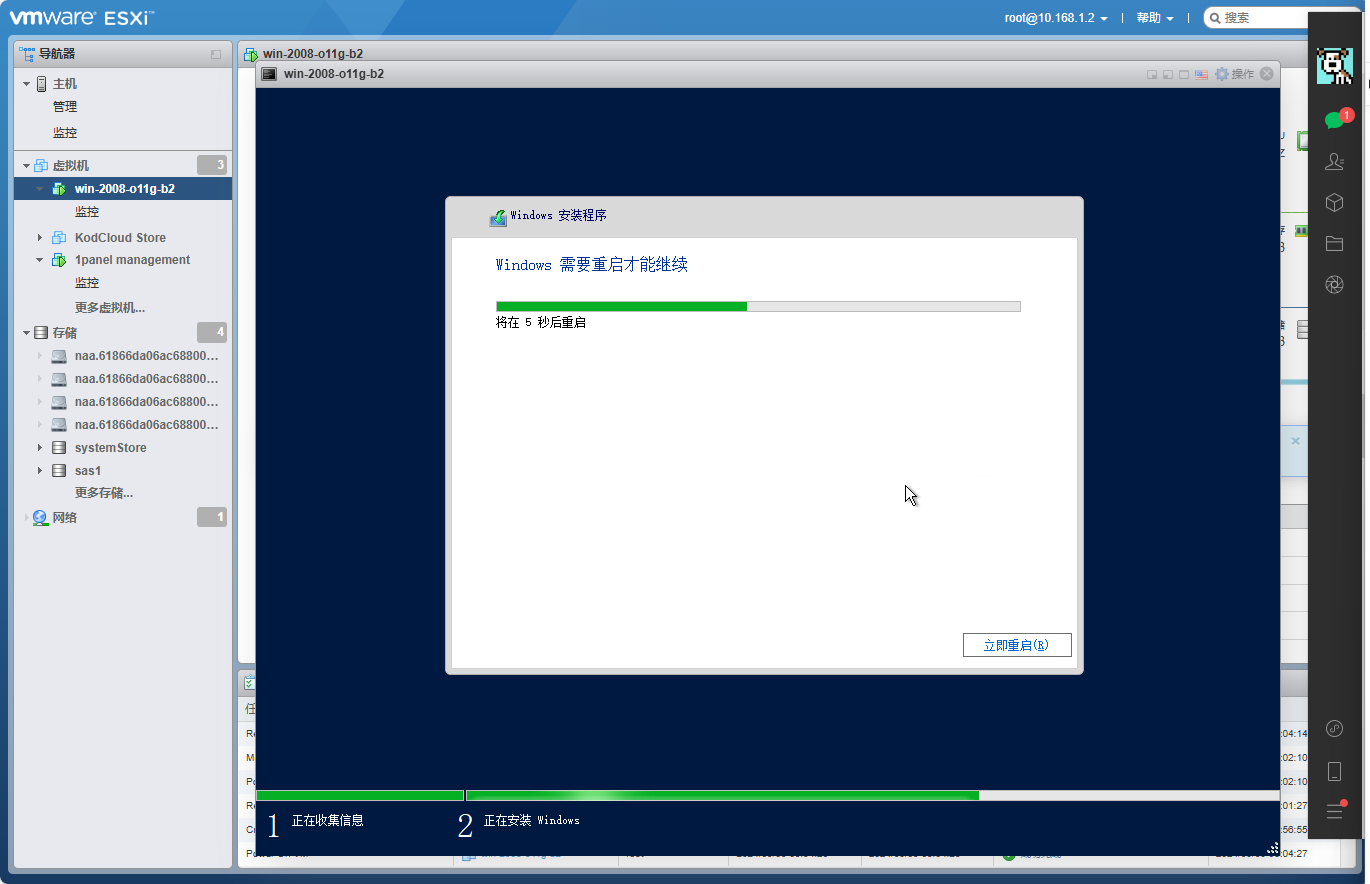This screenshot has height=884, width=1370.
Task: Close the console window with X button
Action: [1267, 74]
